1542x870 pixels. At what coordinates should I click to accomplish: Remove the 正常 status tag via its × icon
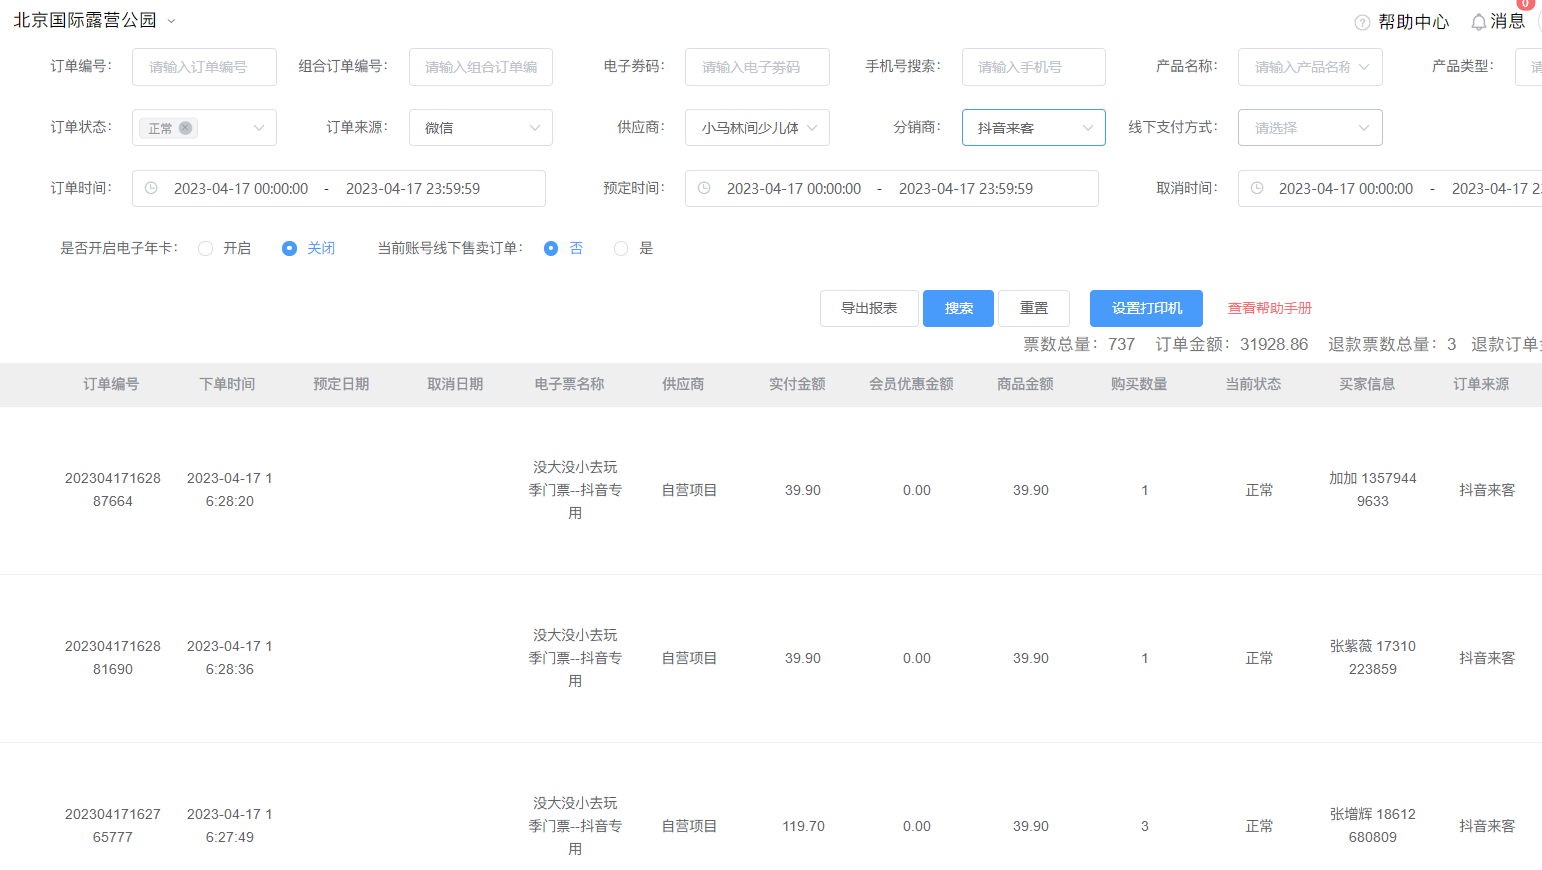(x=183, y=127)
